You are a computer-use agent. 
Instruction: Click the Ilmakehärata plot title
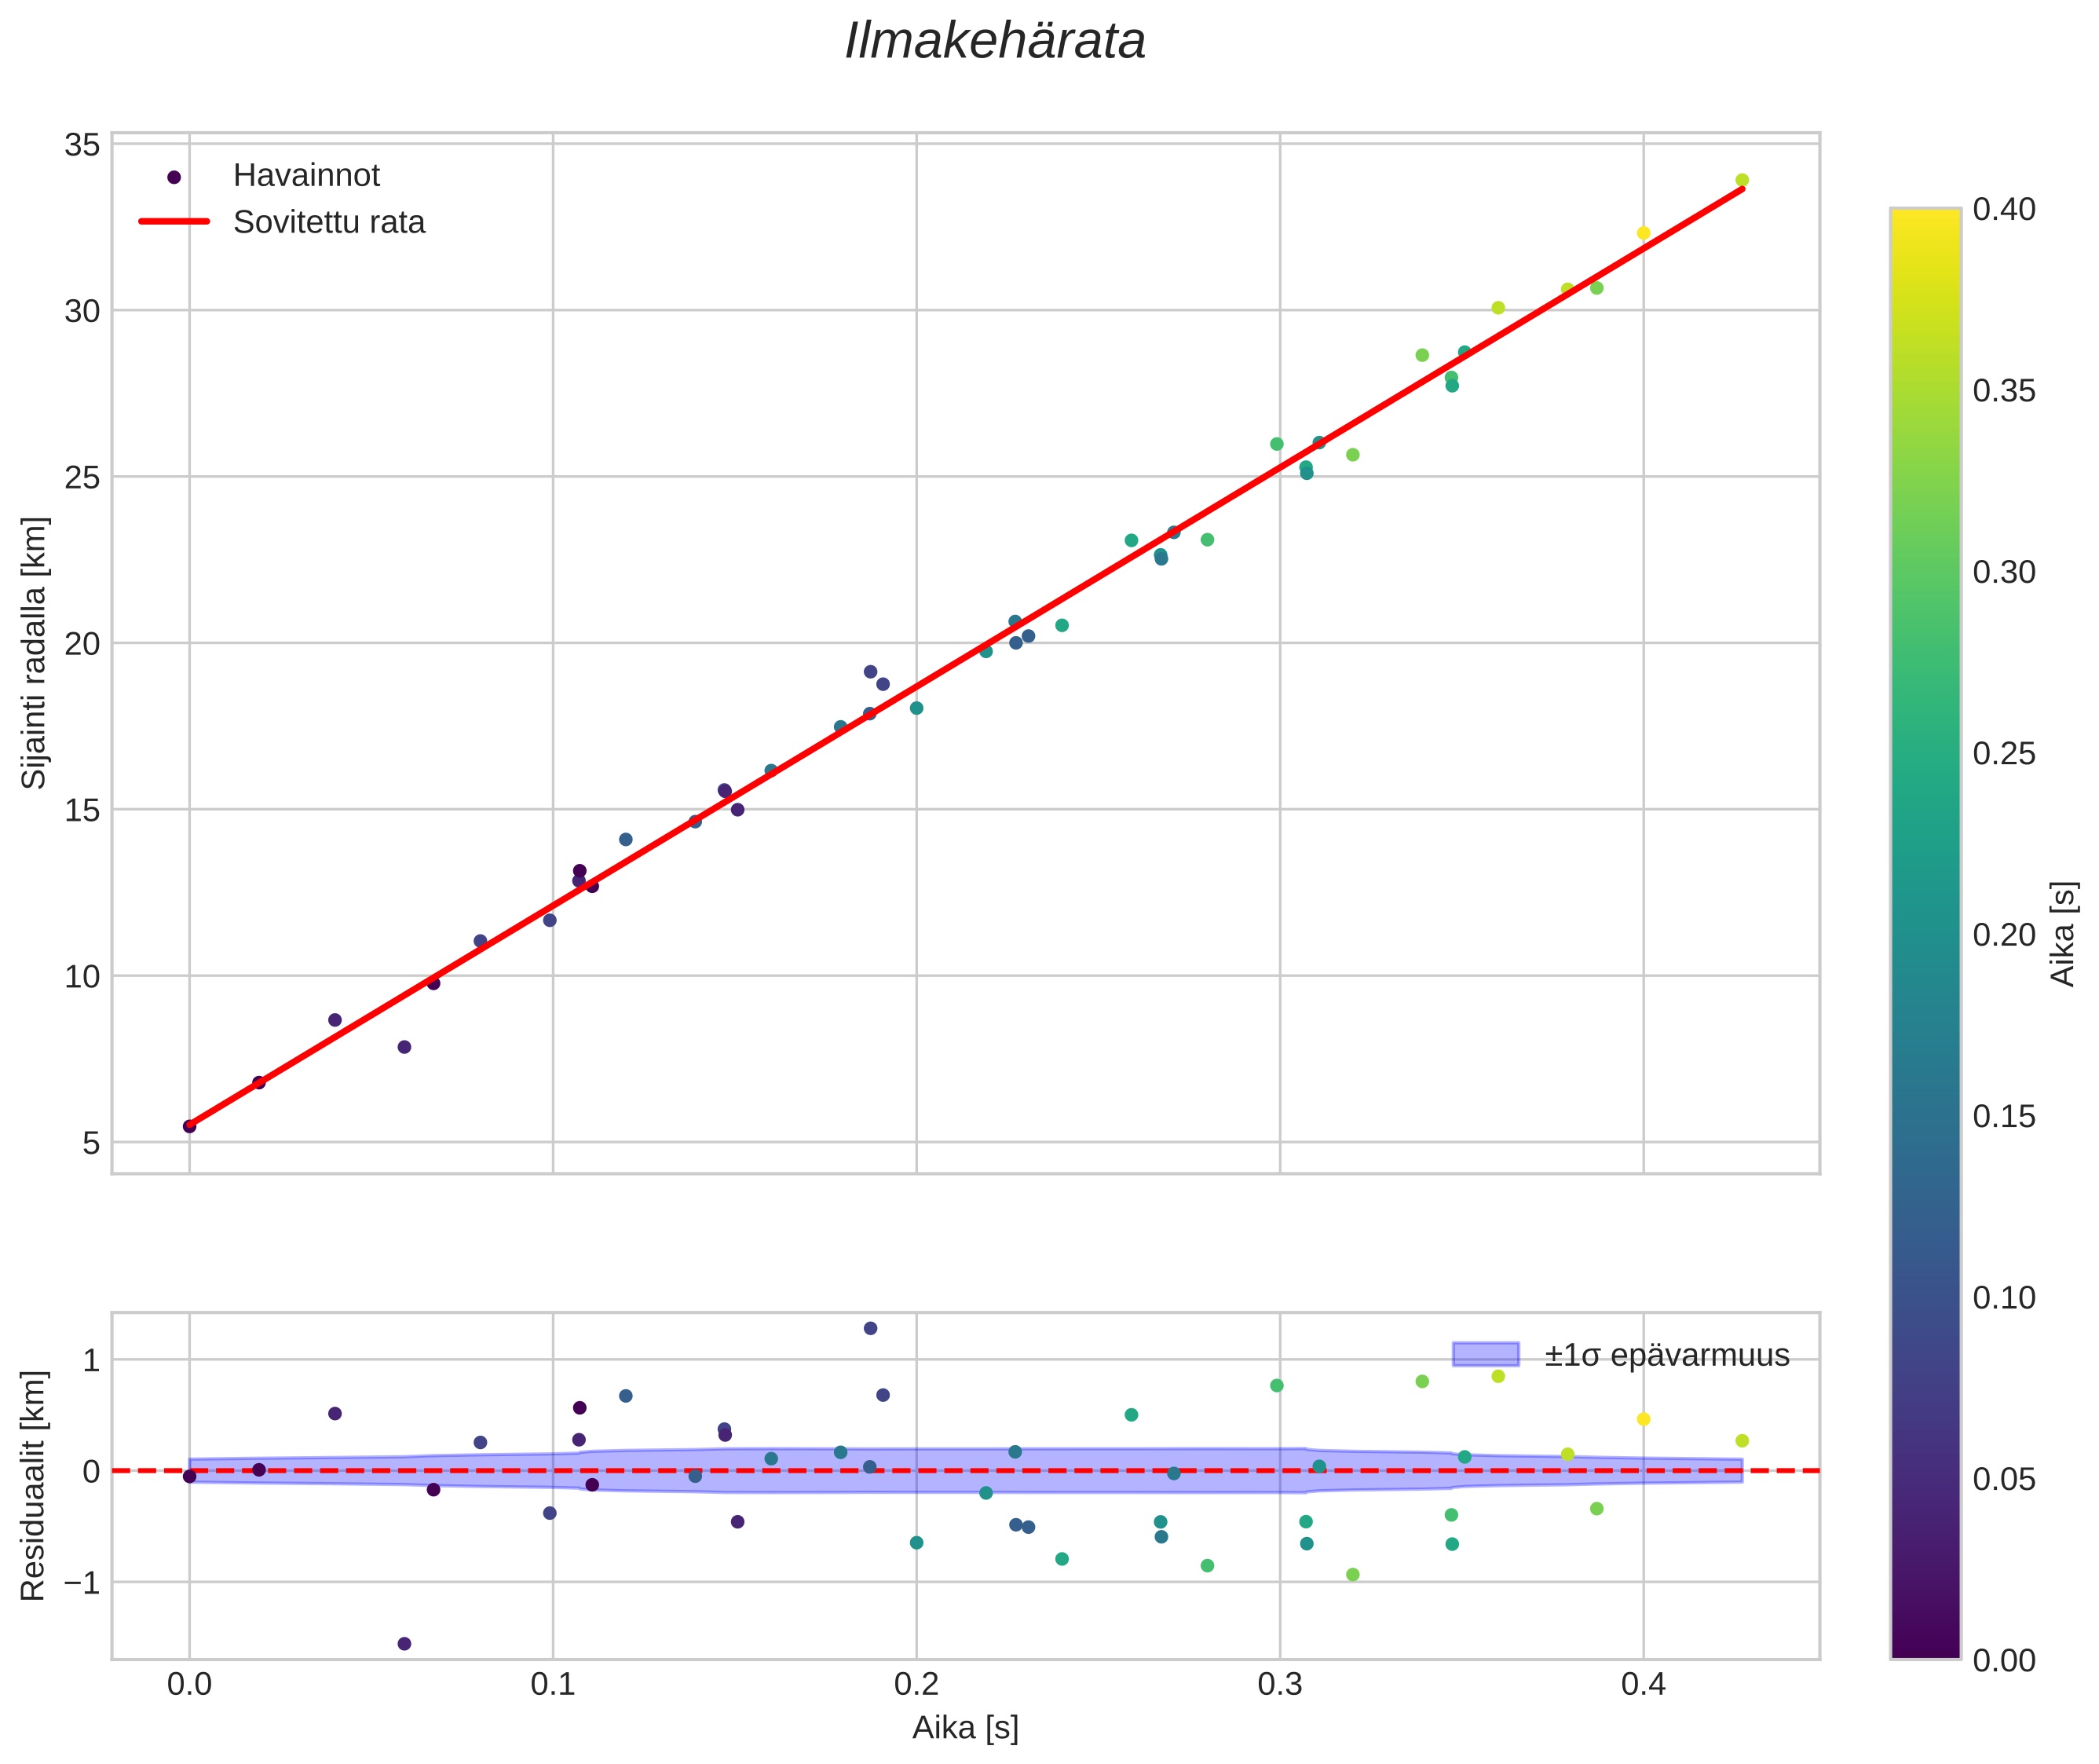tap(994, 42)
